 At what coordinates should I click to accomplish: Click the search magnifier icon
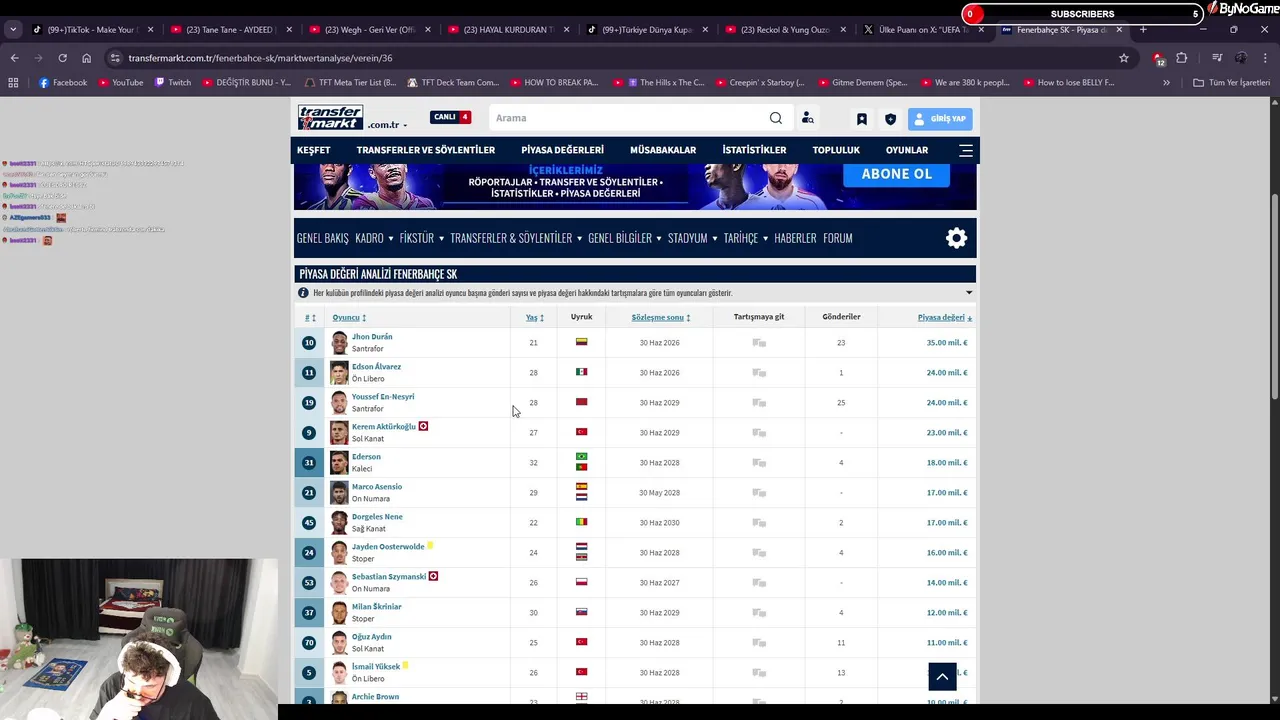pos(776,118)
